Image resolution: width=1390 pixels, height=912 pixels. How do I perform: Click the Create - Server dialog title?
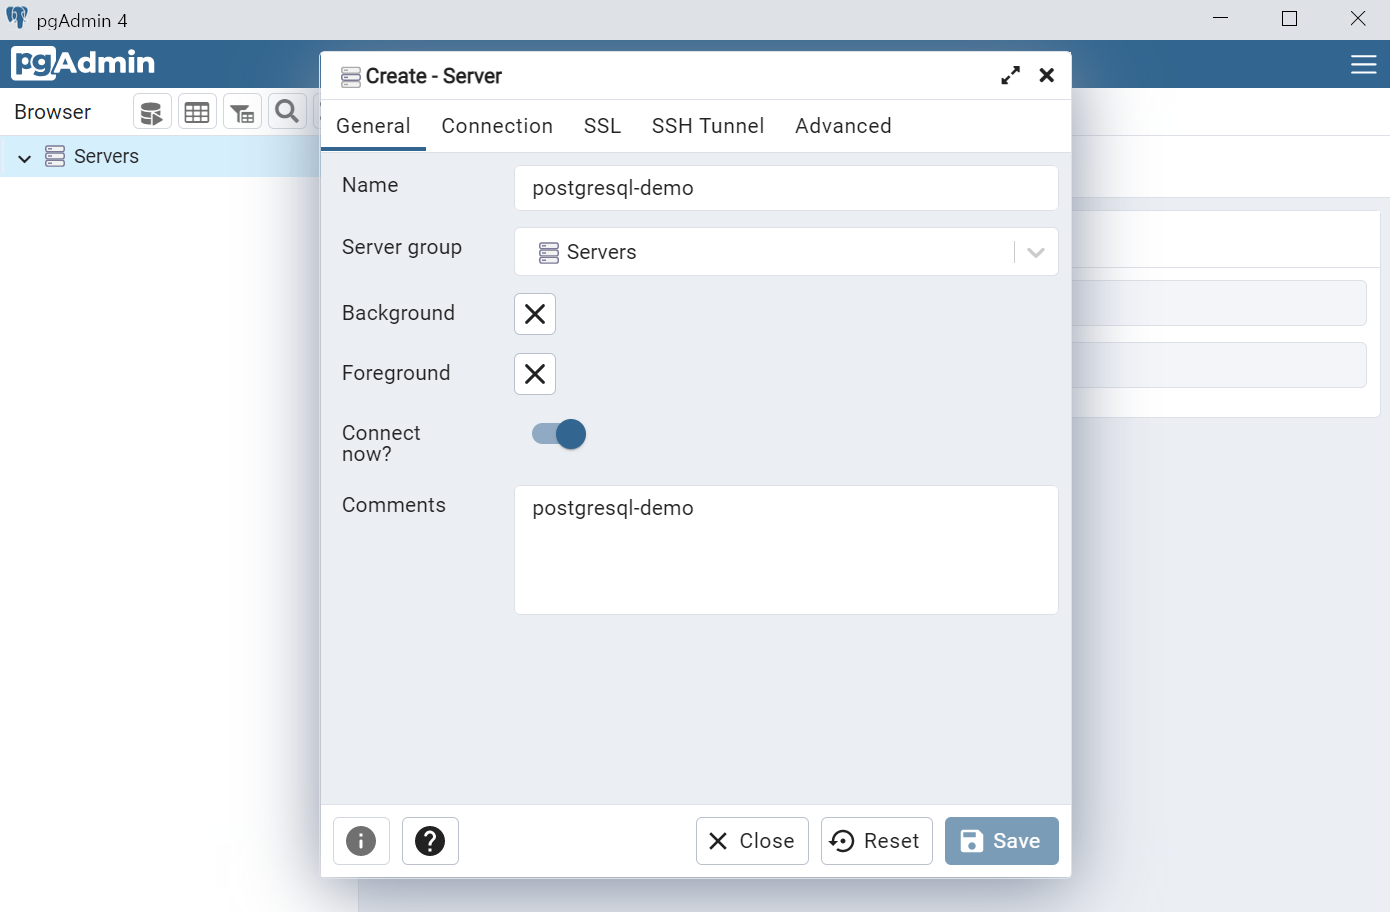pyautogui.click(x=434, y=76)
